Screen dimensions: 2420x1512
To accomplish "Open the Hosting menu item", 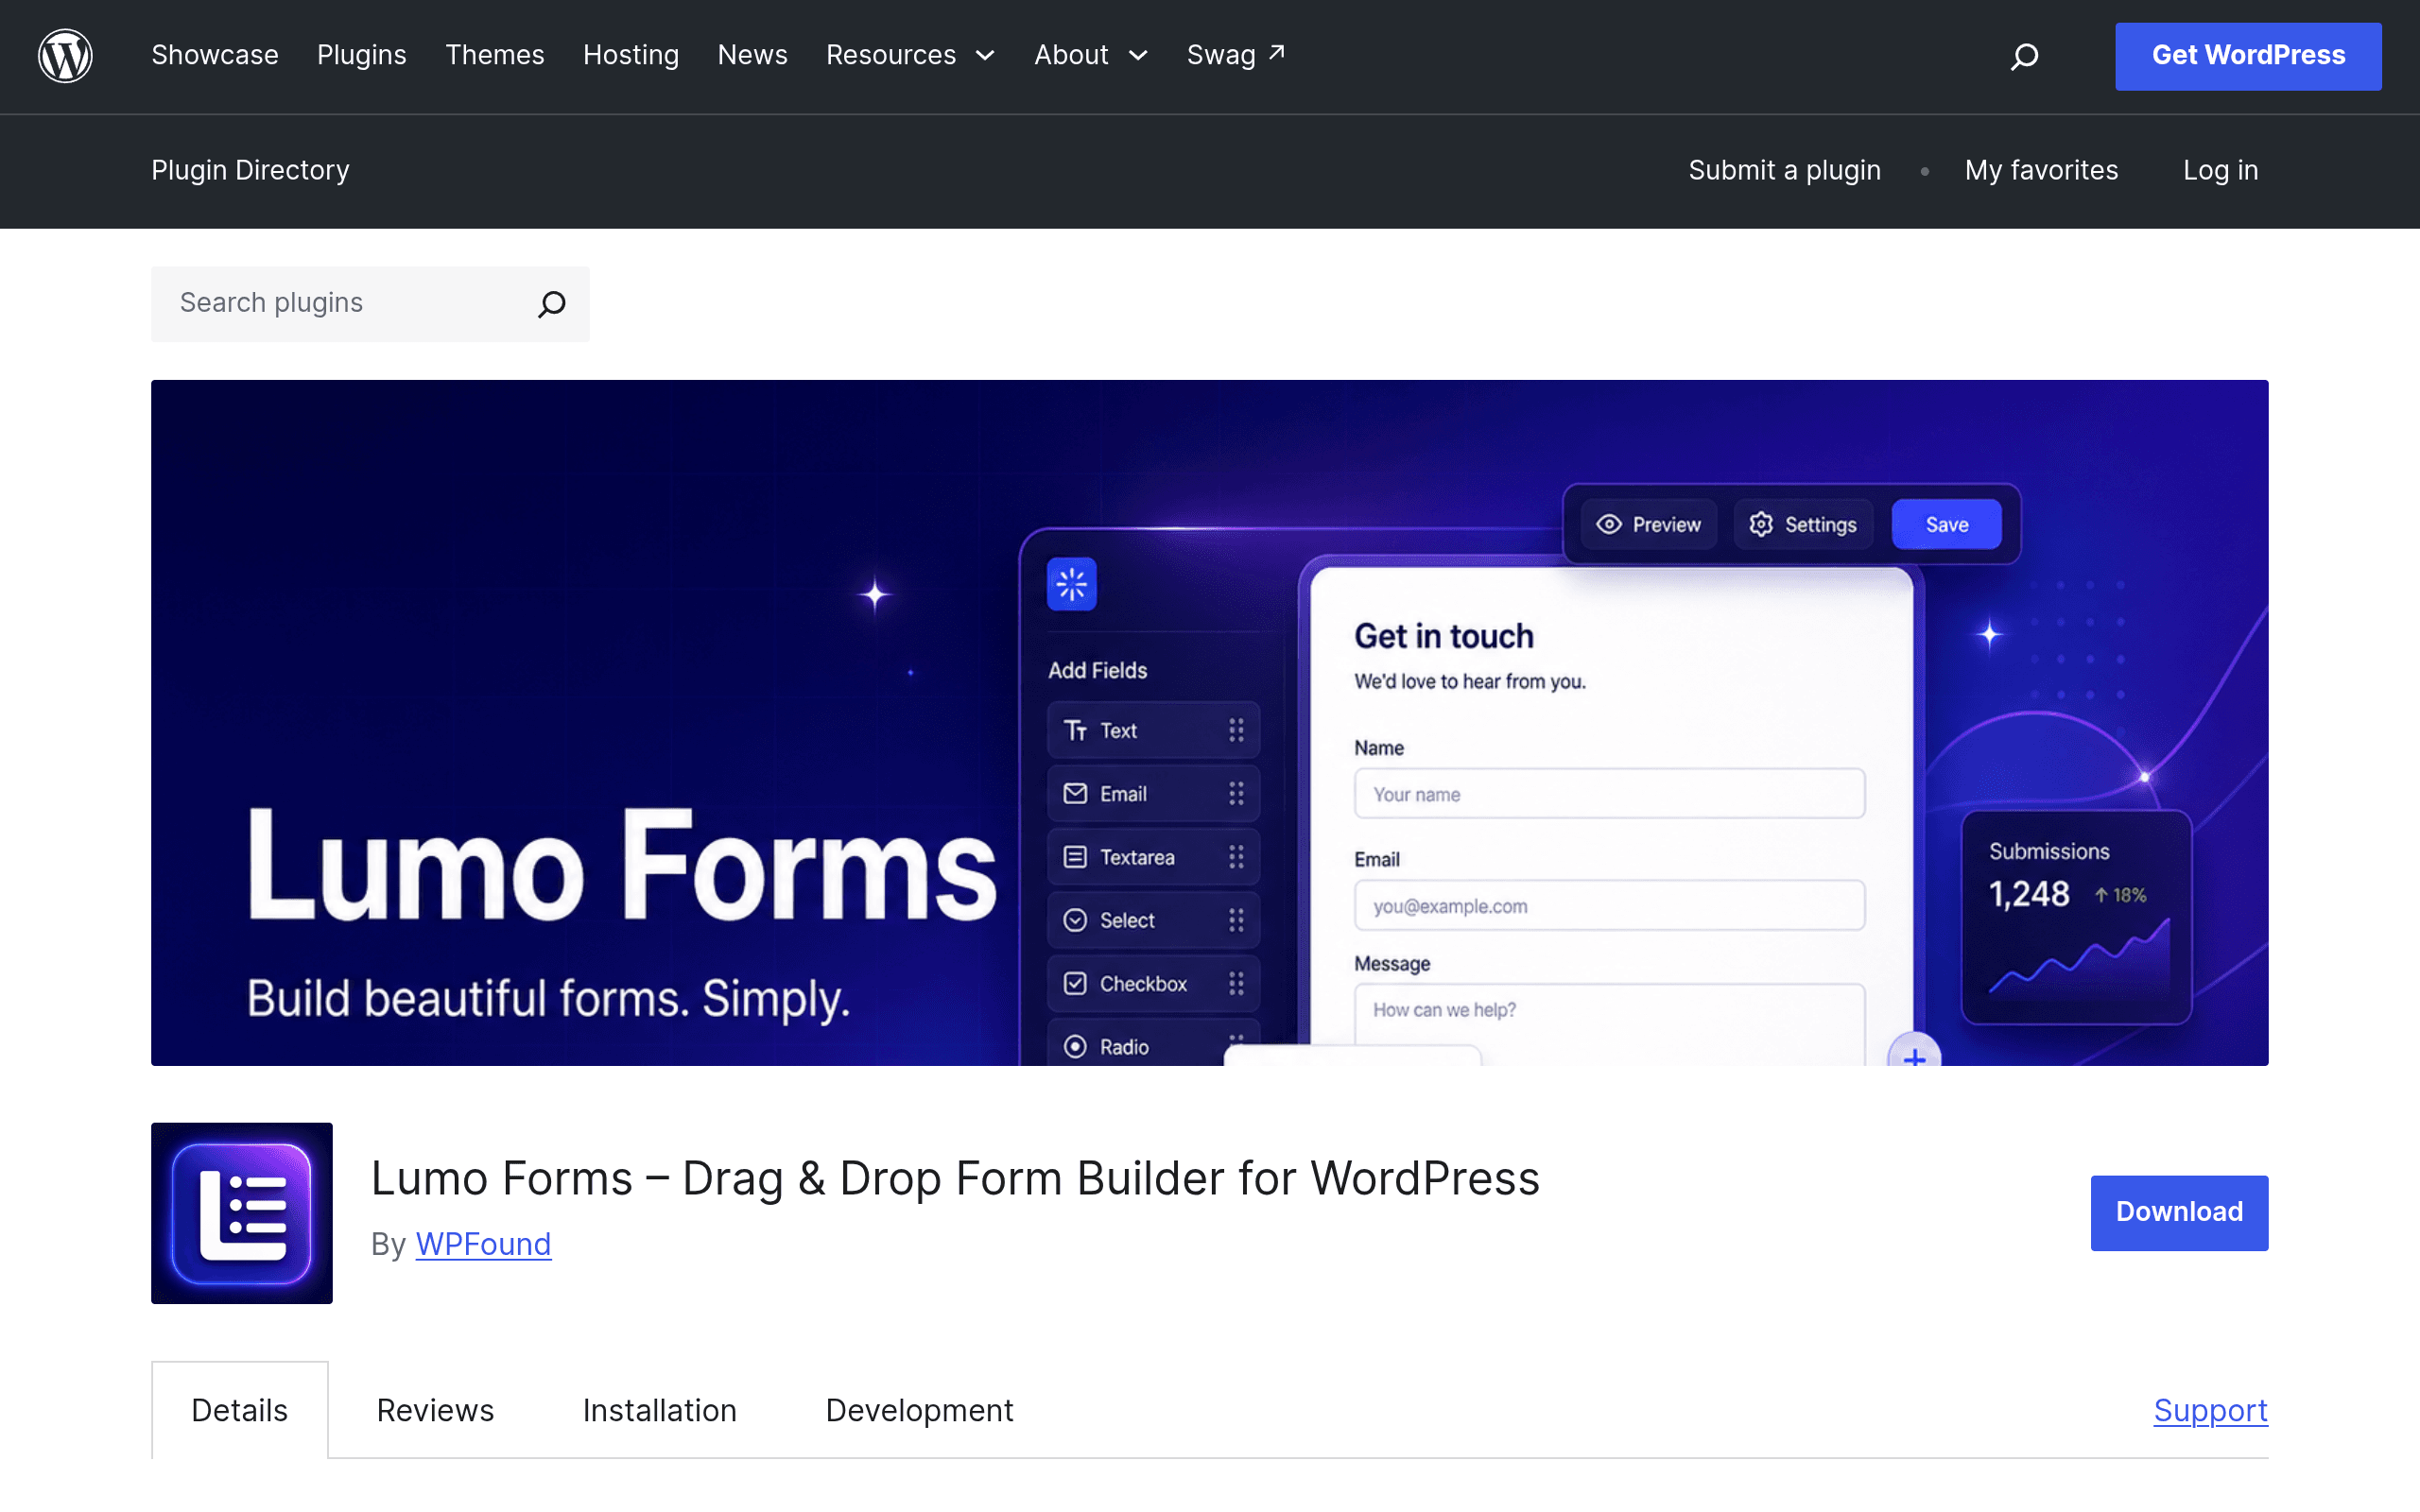I will click(x=631, y=55).
